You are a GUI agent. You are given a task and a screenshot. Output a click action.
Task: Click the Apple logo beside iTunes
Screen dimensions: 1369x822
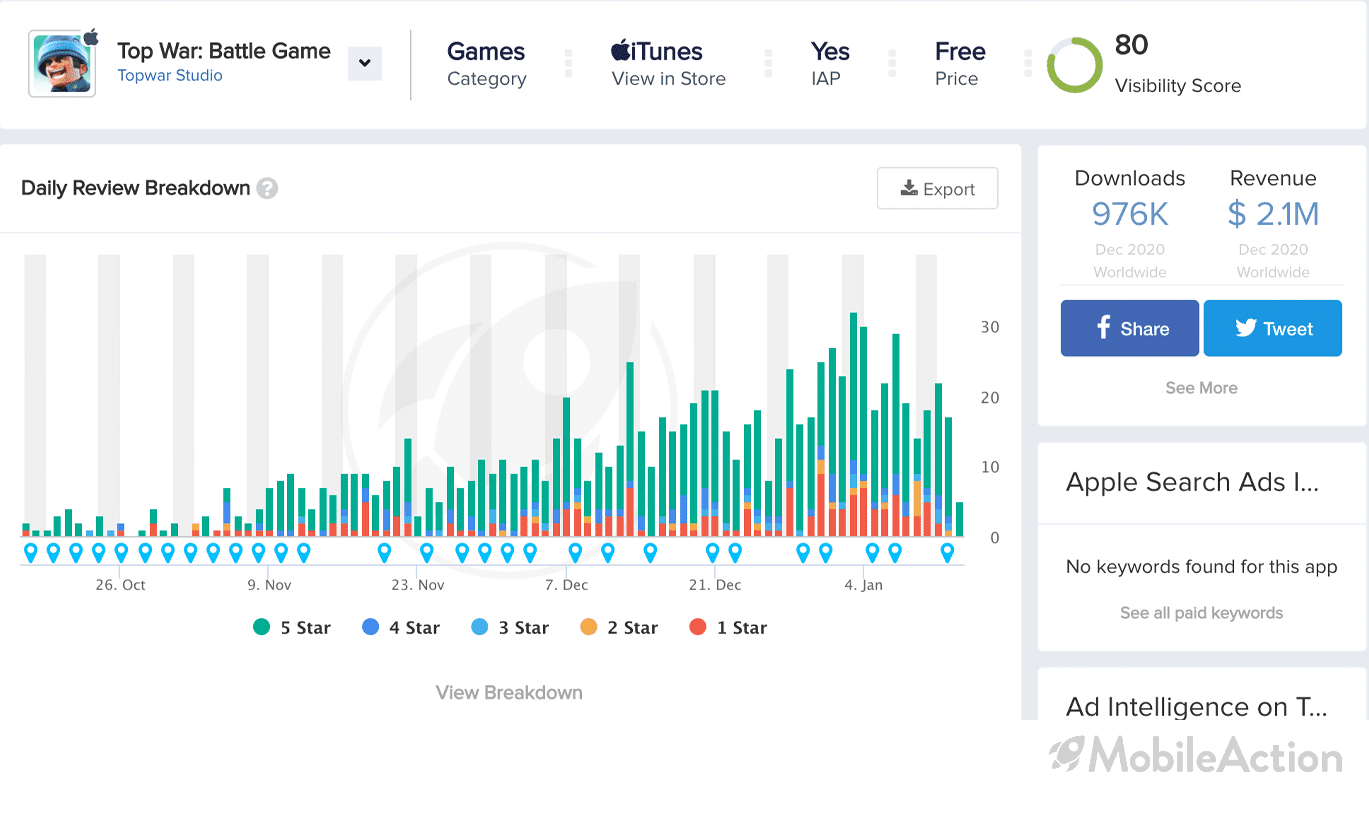pyautogui.click(x=620, y=50)
